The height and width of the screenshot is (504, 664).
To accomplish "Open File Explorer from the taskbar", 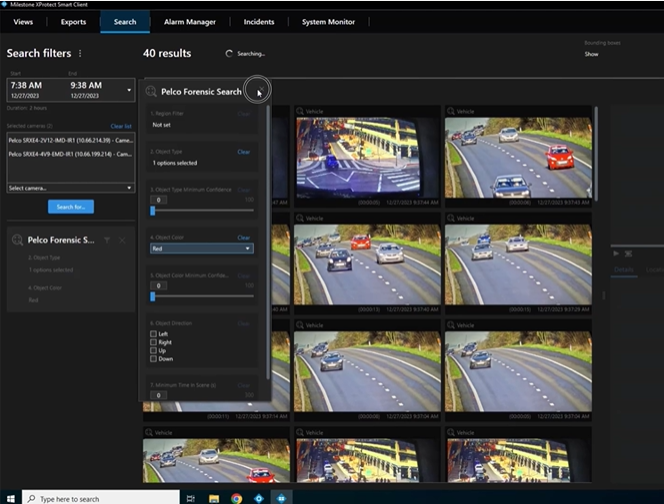I will click(x=213, y=497).
